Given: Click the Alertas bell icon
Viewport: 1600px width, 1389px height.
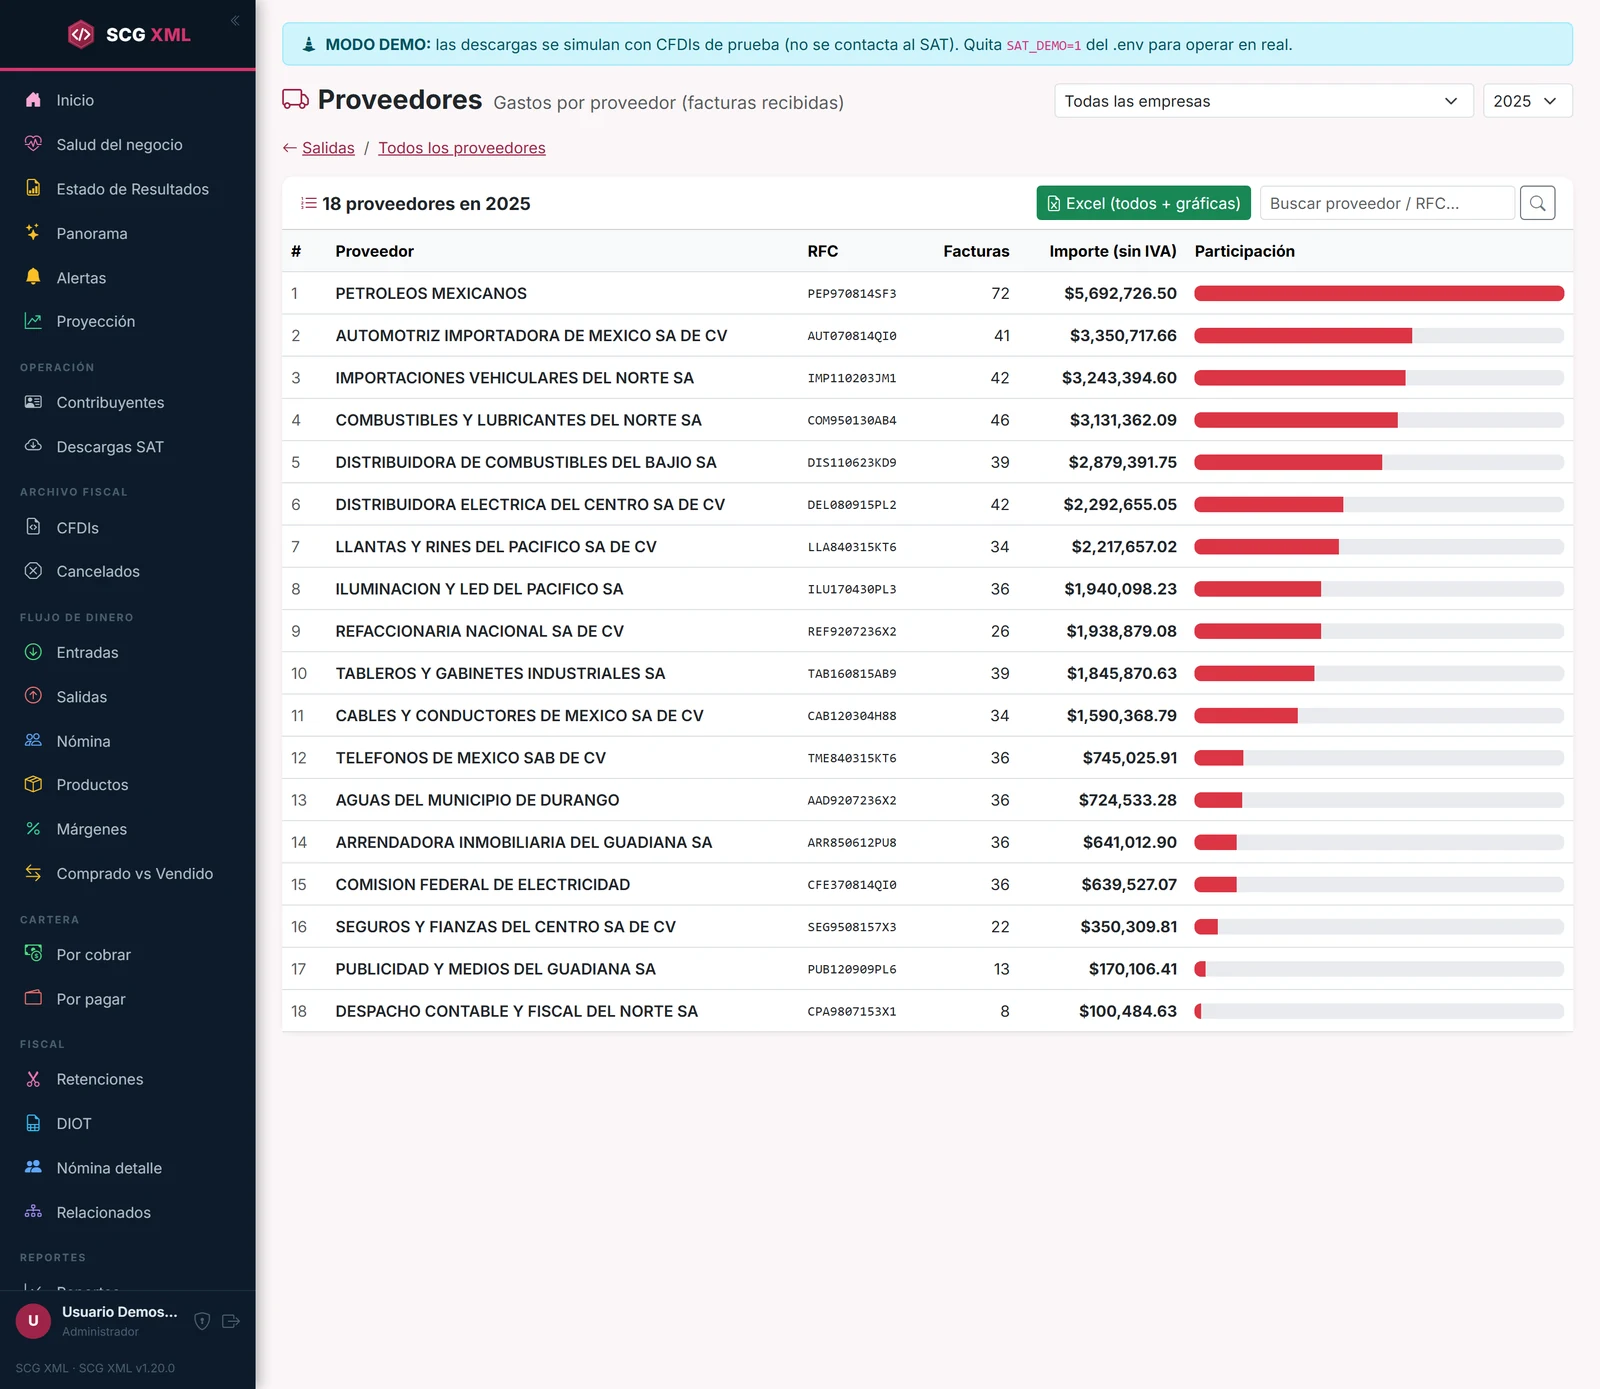Looking at the screenshot, I should click(33, 277).
